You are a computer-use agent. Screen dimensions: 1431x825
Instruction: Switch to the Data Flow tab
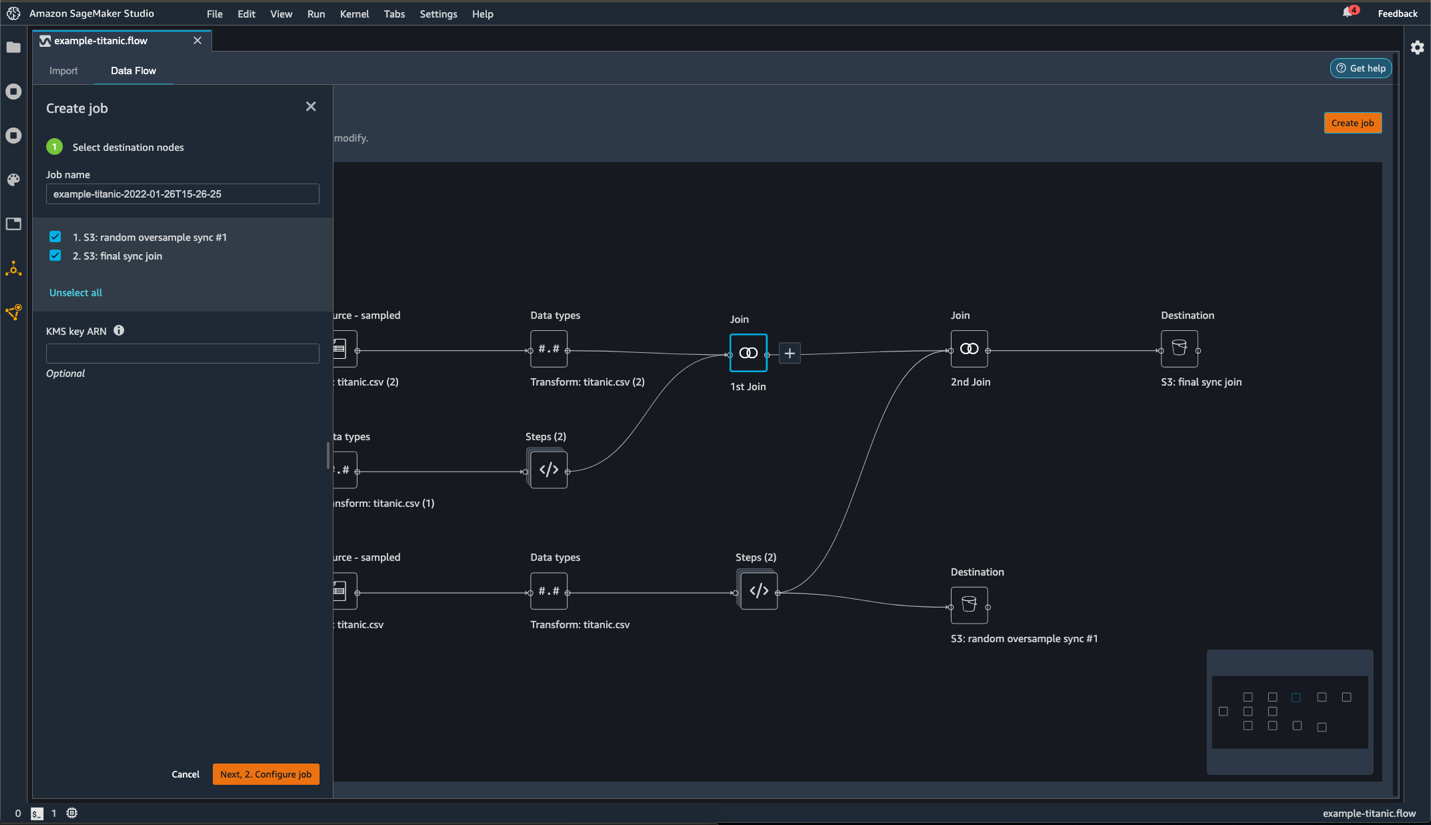(133, 71)
